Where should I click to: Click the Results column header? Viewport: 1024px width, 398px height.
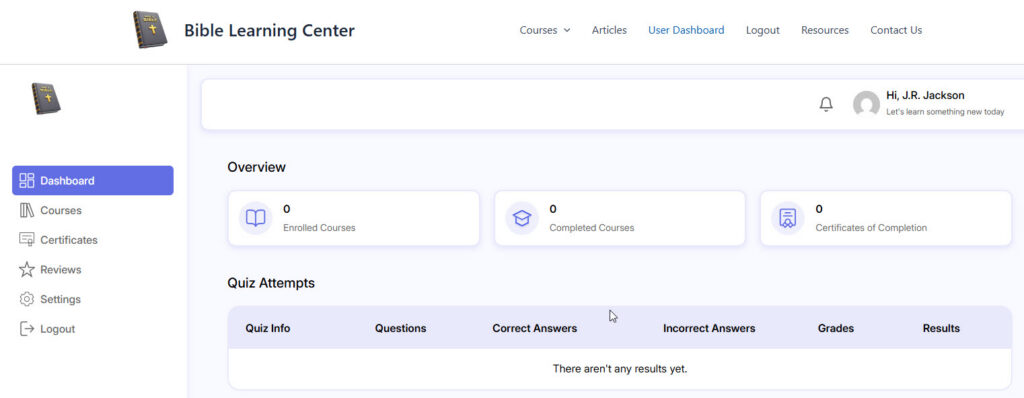click(x=941, y=328)
